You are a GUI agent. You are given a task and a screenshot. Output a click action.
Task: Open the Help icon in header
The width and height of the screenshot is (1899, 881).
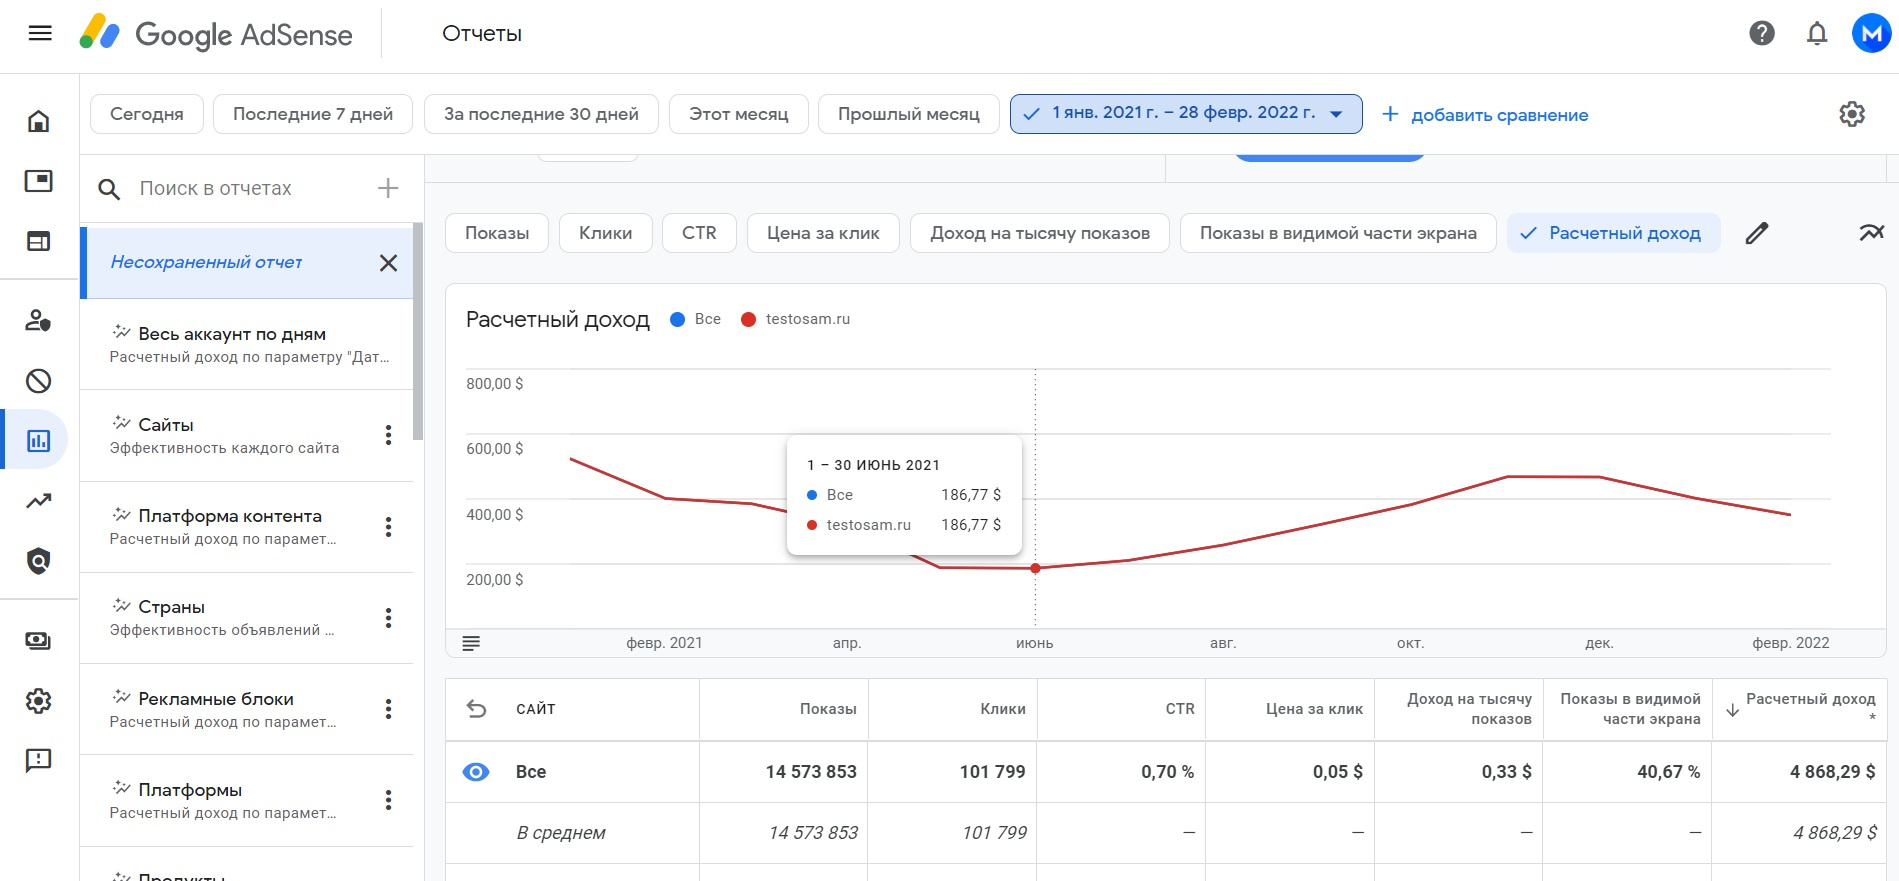pos(1761,34)
